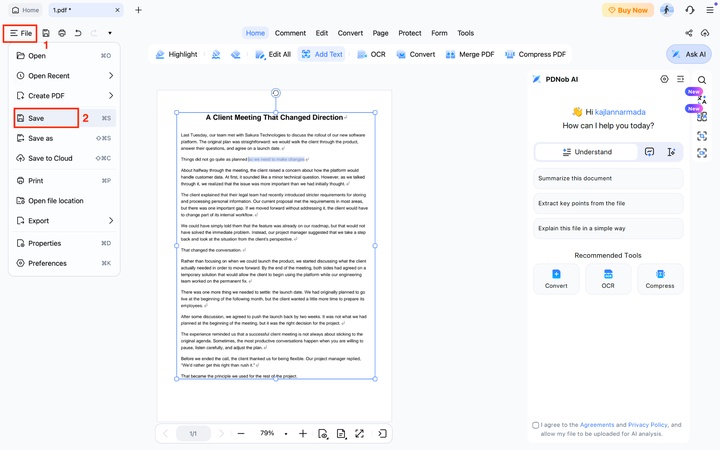Click the chat bubble mode icon
Image resolution: width=720 pixels, height=450 pixels.
(x=649, y=152)
